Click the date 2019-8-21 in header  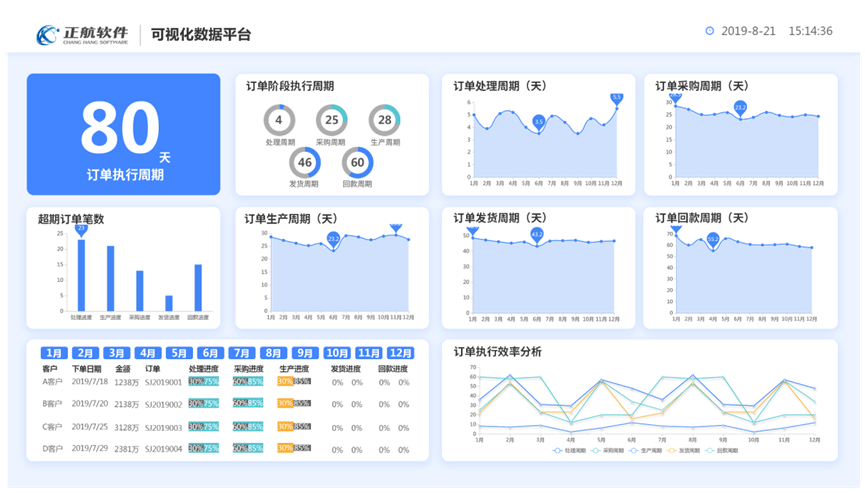point(748,31)
